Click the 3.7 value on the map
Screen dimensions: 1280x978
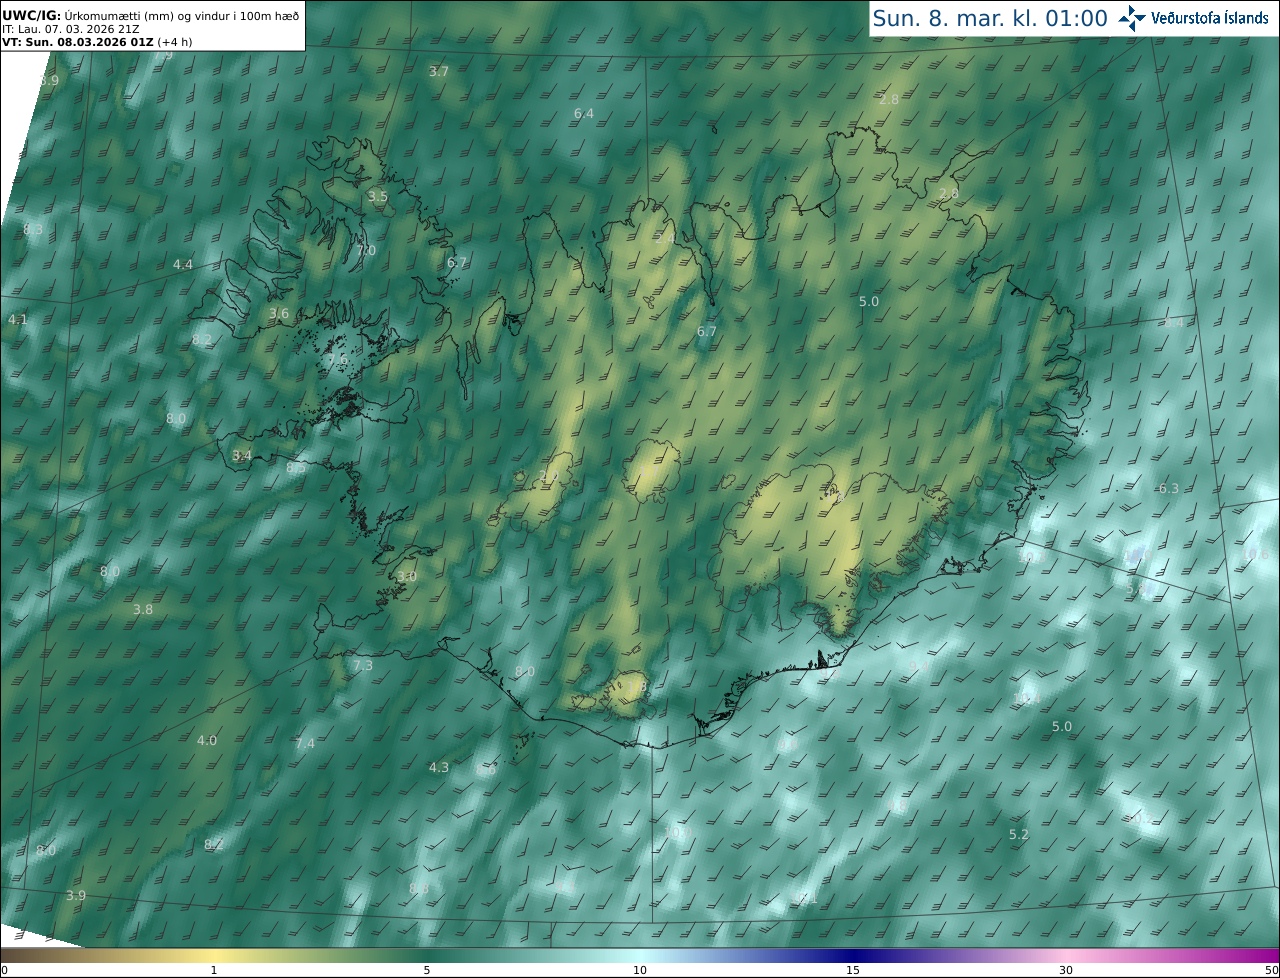(439, 71)
